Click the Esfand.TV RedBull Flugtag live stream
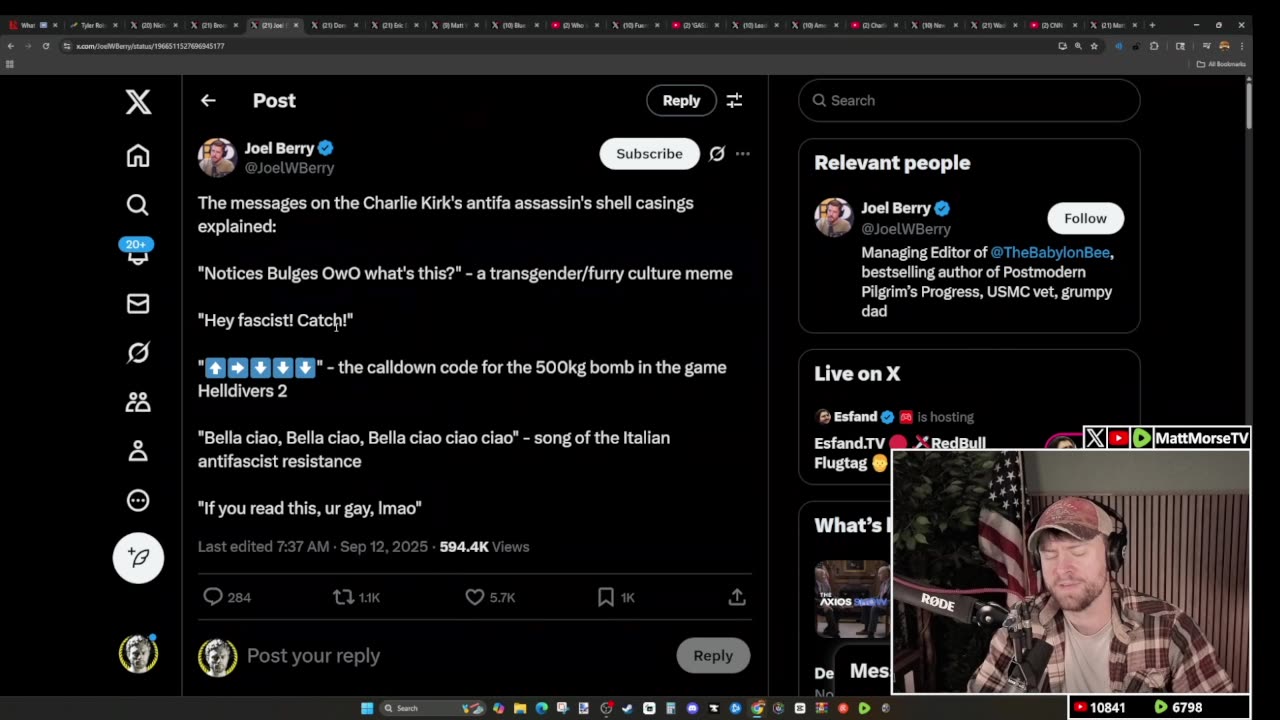 pos(900,452)
